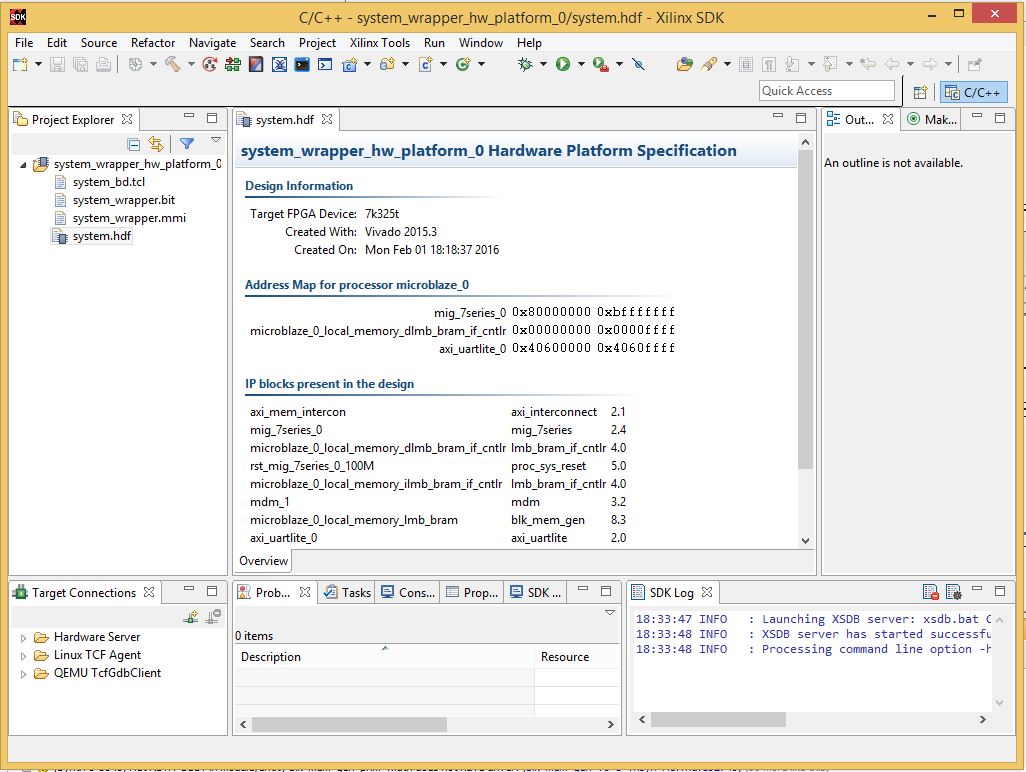Switch to the Mak... tab
The height and width of the screenshot is (772, 1026).
pos(932,119)
